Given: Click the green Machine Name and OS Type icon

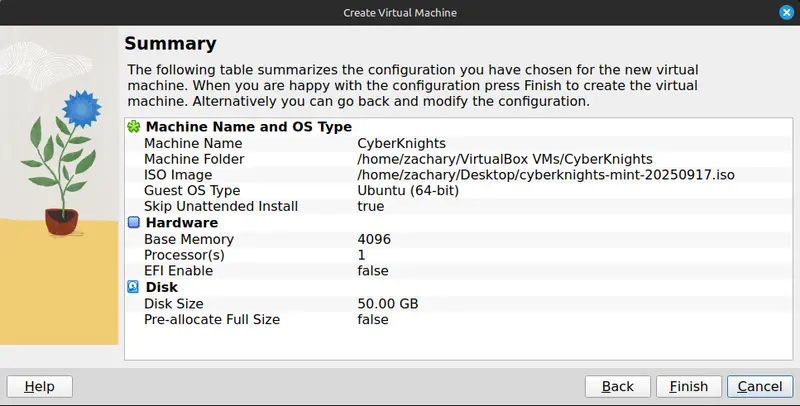Looking at the screenshot, I should pyautogui.click(x=134, y=126).
